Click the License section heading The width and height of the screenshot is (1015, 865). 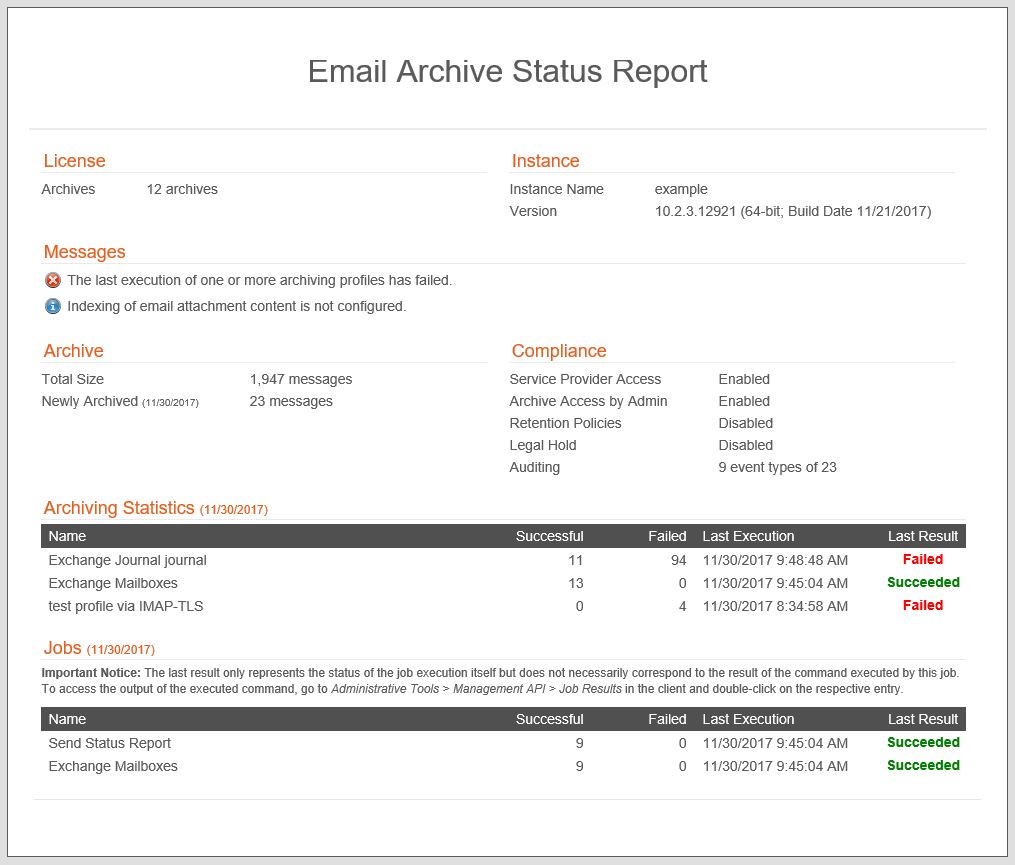pyautogui.click(x=74, y=161)
